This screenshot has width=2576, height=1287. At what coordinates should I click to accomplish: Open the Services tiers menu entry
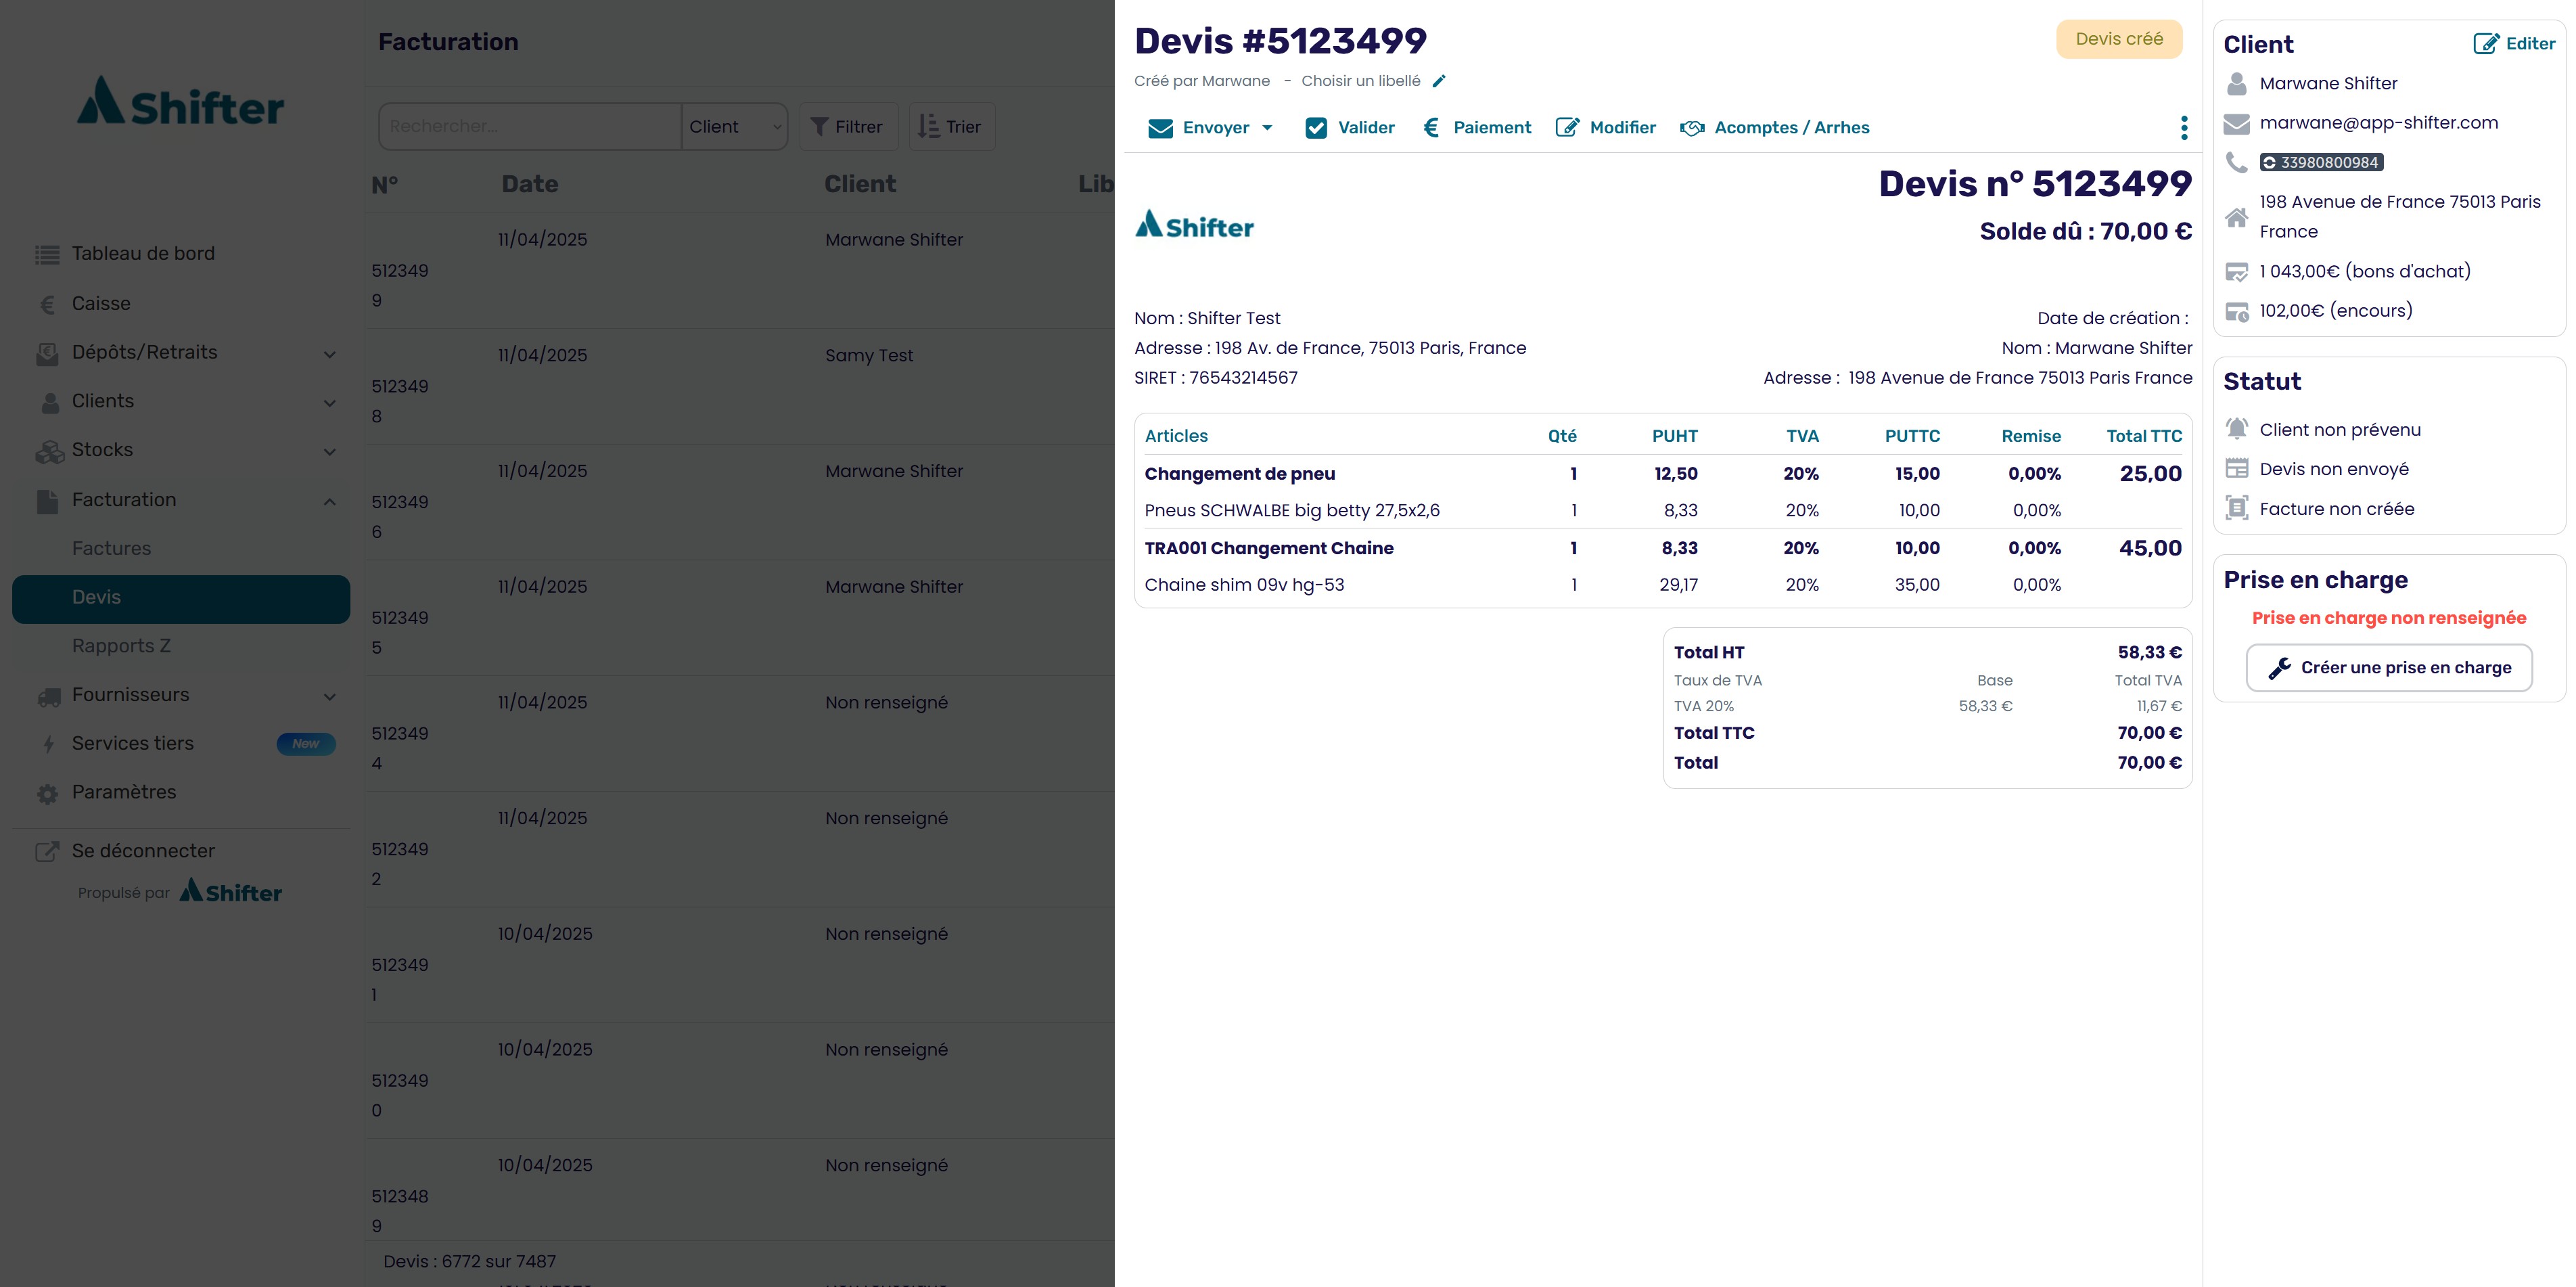pos(181,744)
